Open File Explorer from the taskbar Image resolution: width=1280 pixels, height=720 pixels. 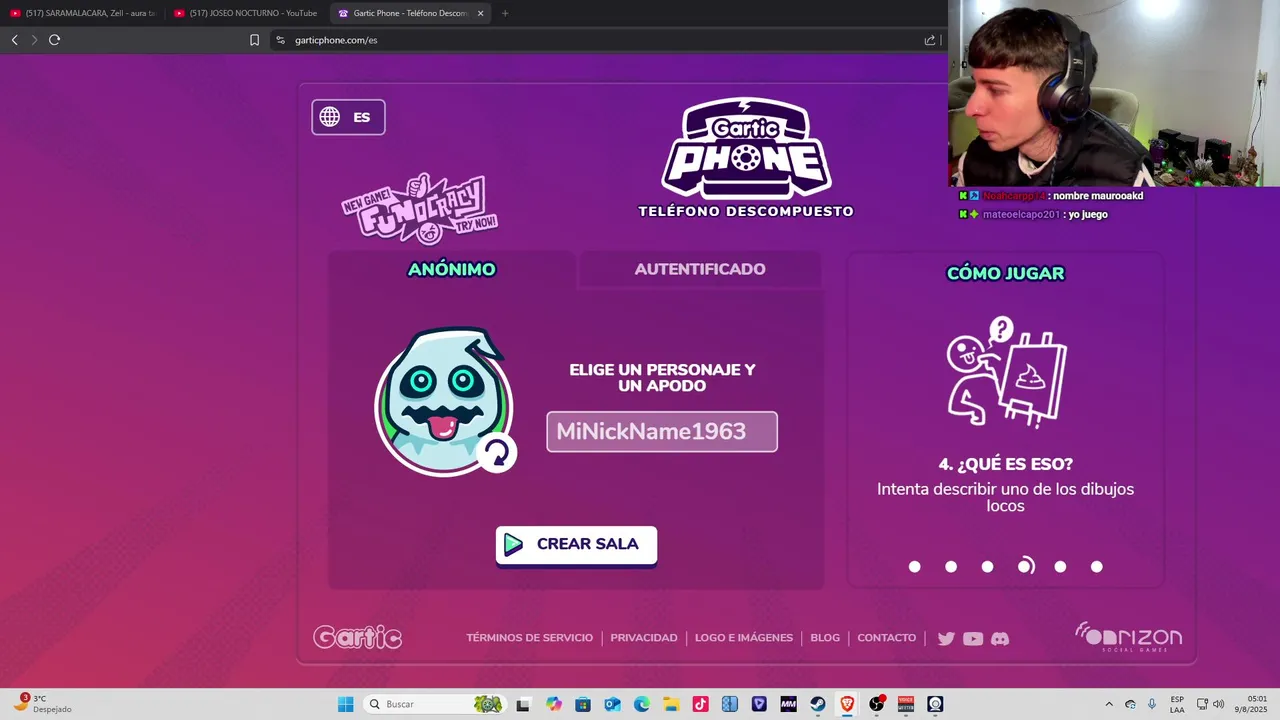pos(671,704)
